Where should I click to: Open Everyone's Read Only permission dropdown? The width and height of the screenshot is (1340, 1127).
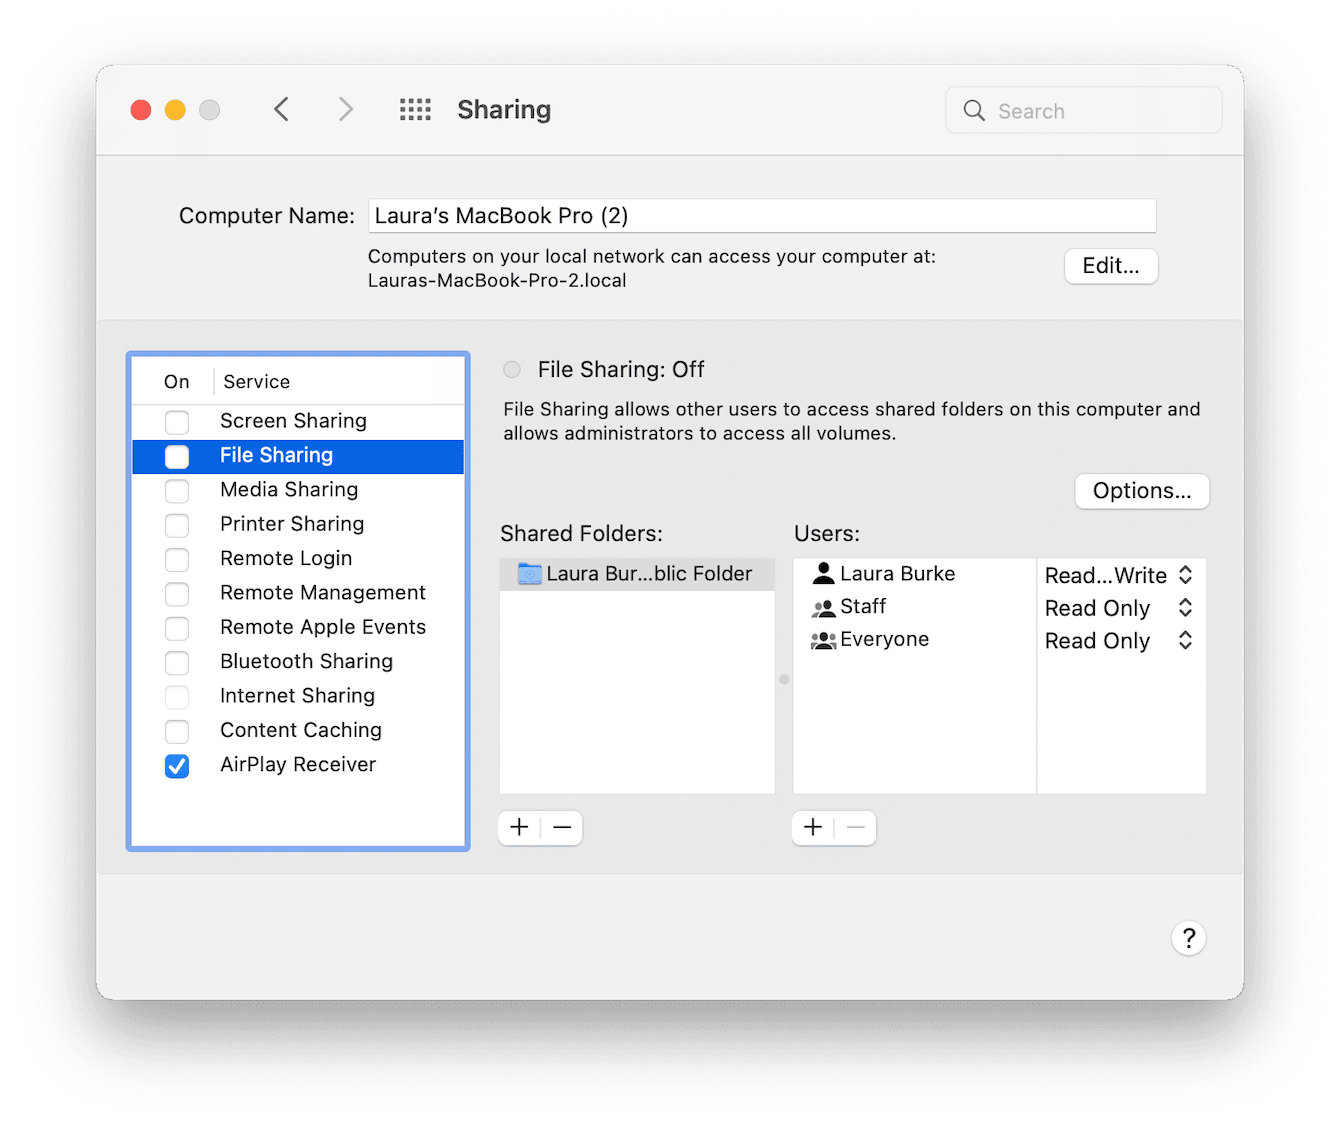point(1185,640)
